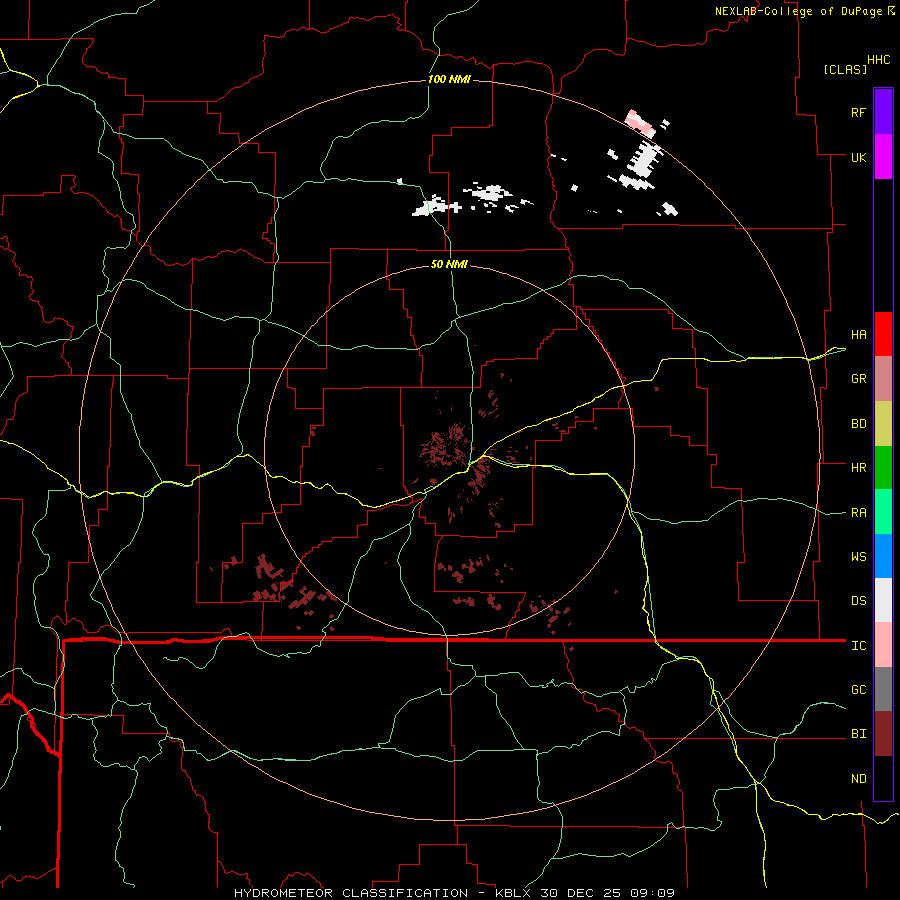The width and height of the screenshot is (900, 900).
Task: Click the WS legend label
Action: coord(858,557)
